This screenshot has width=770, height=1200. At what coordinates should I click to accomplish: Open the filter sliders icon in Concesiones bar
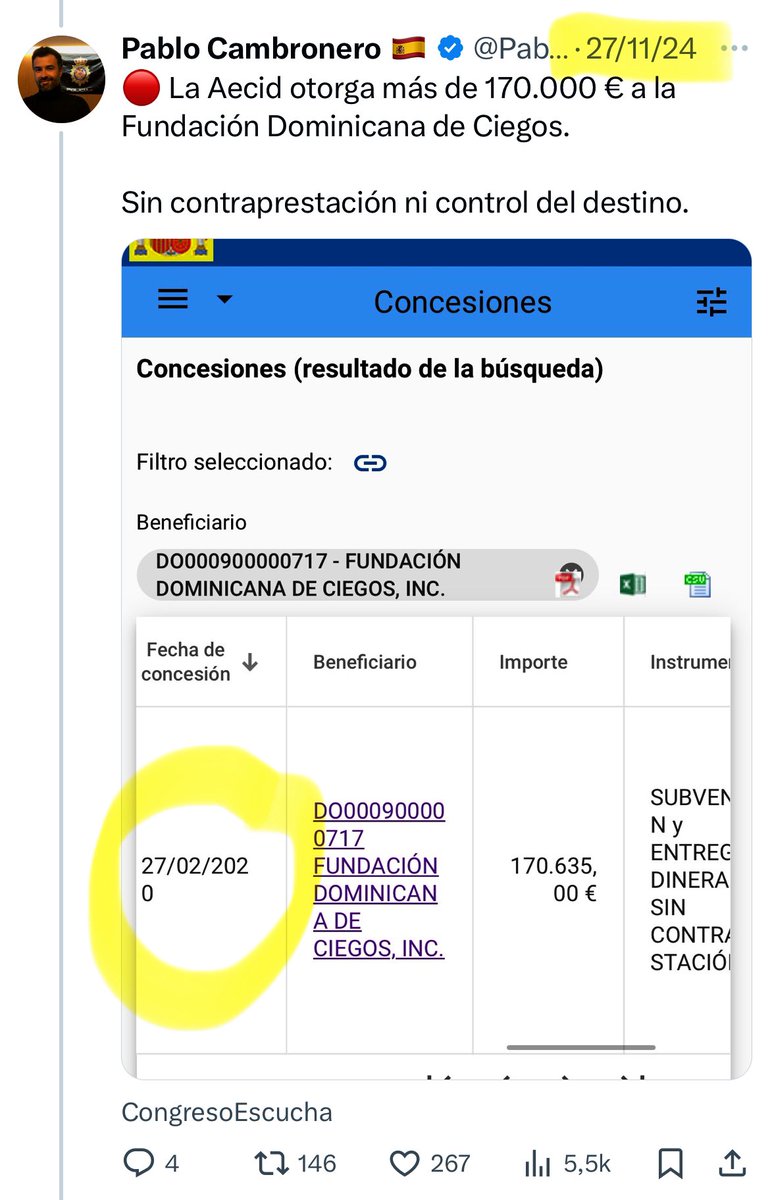(713, 301)
